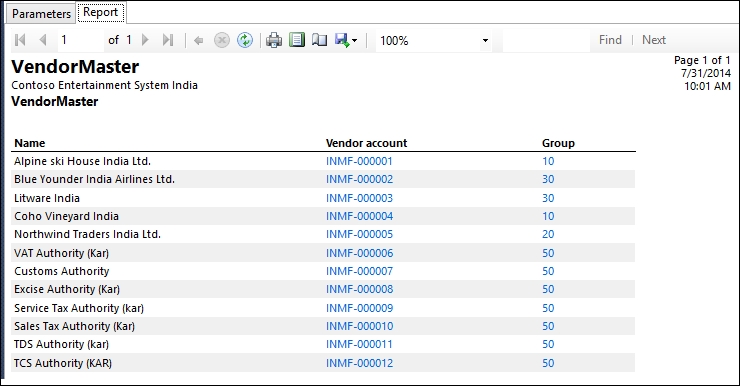Go to first page of report
This screenshot has height=386, width=740.
(x=20, y=40)
